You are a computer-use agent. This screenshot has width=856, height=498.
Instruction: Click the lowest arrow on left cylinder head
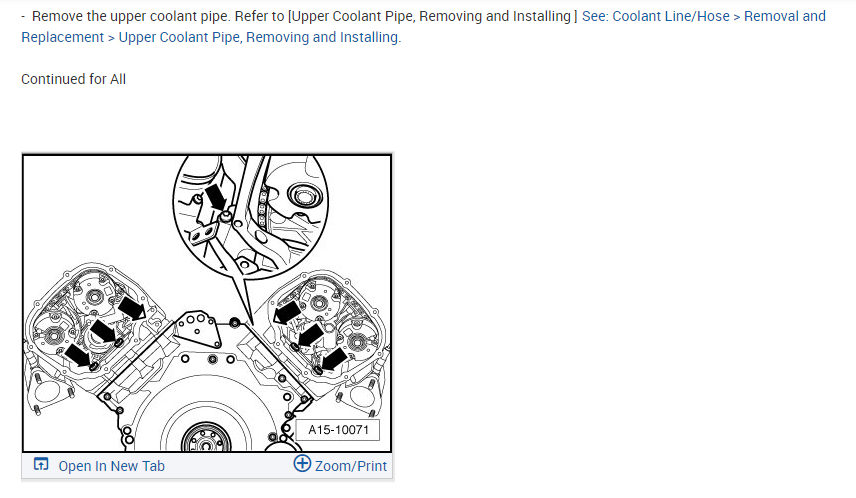click(x=79, y=356)
